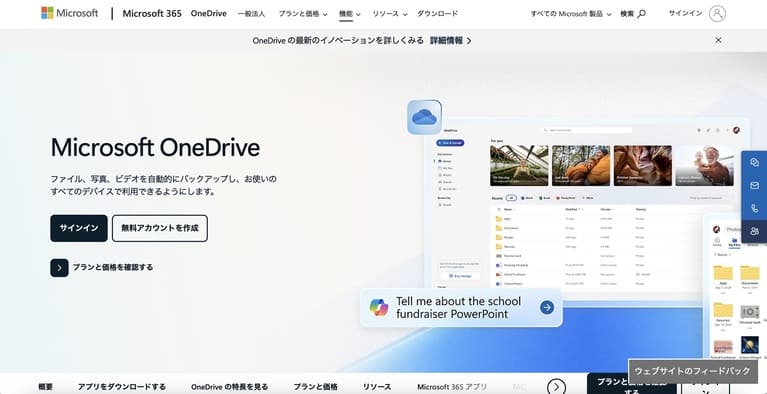Click the account avatar icon
Screen dimensions: 767x394
click(x=717, y=13)
